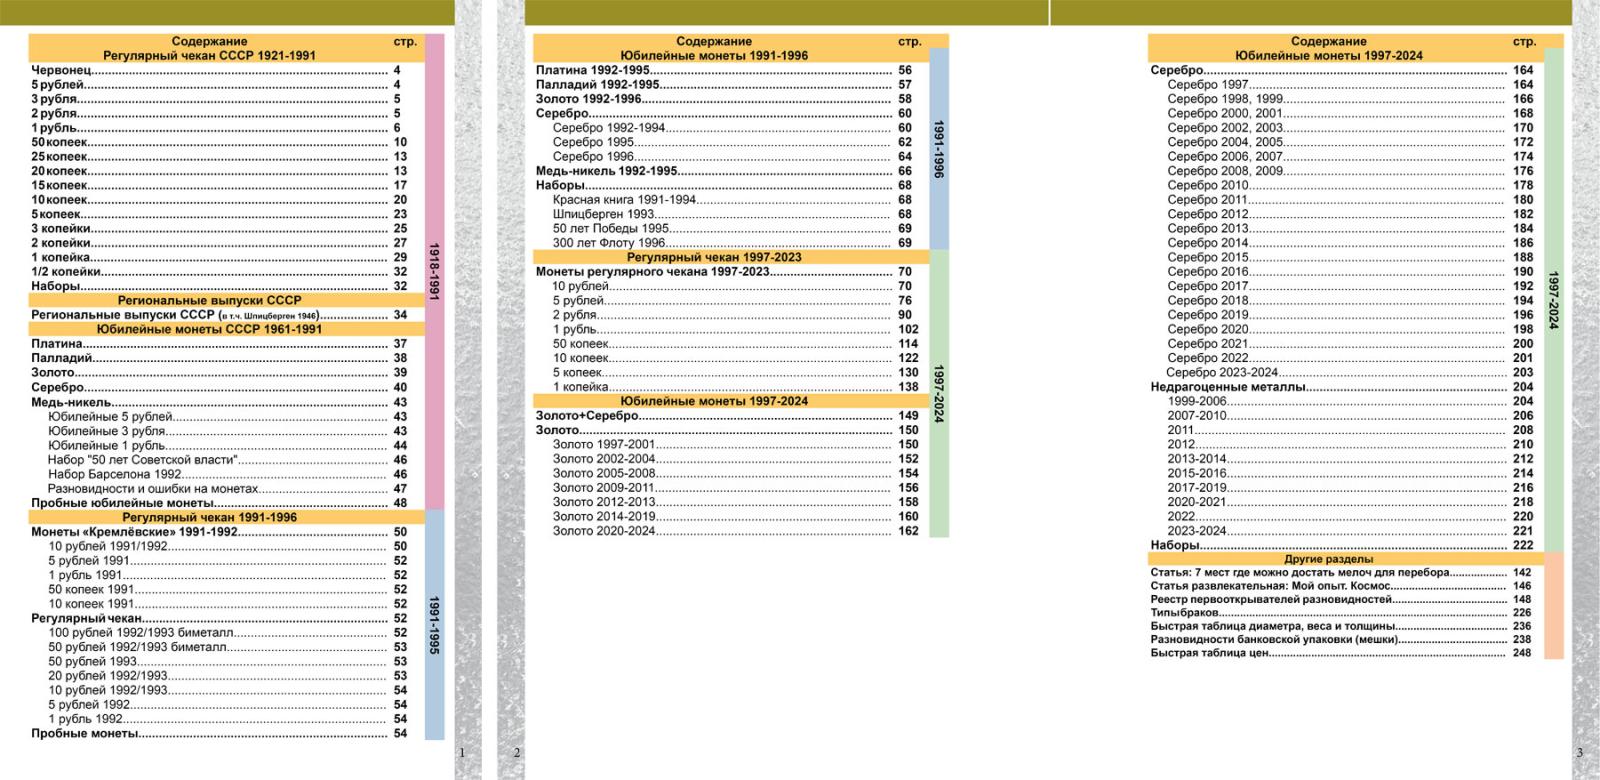Open the Золото 2009-2011 contents entry
The image size is (1600, 780).
pos(604,488)
